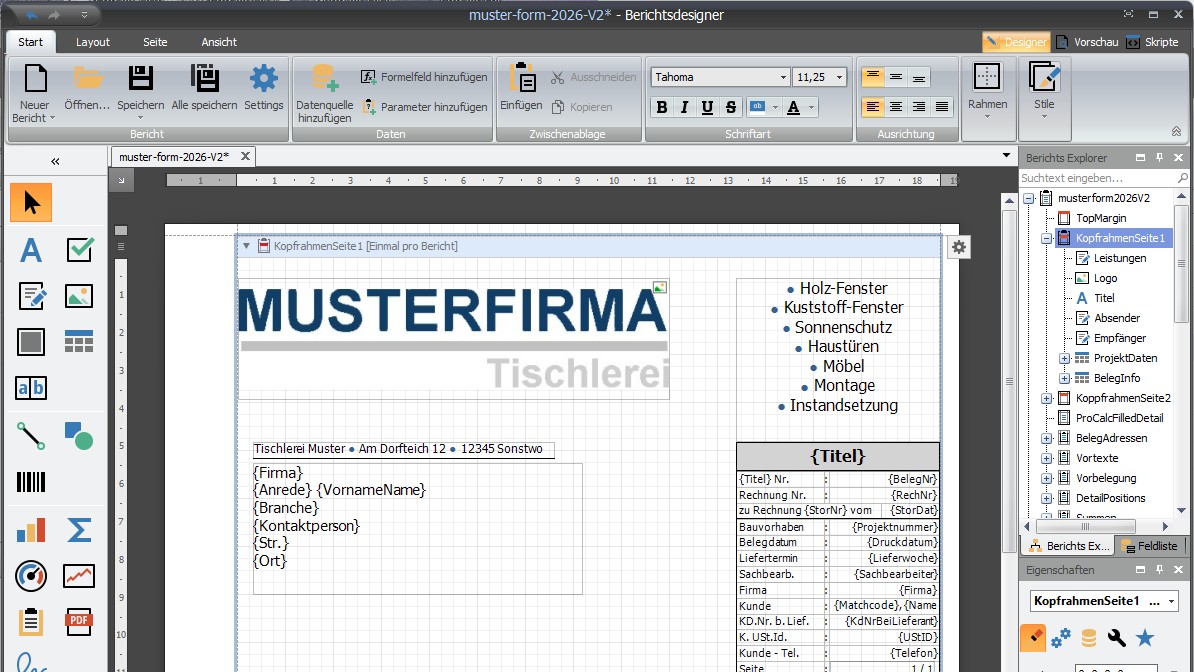Open the Tahoma font name dropdown
The width and height of the screenshot is (1194, 672).
(783, 78)
